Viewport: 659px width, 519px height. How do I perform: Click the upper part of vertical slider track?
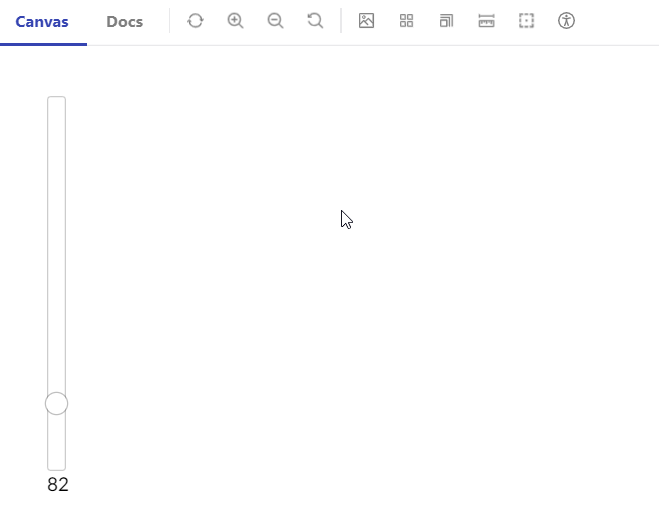56,244
